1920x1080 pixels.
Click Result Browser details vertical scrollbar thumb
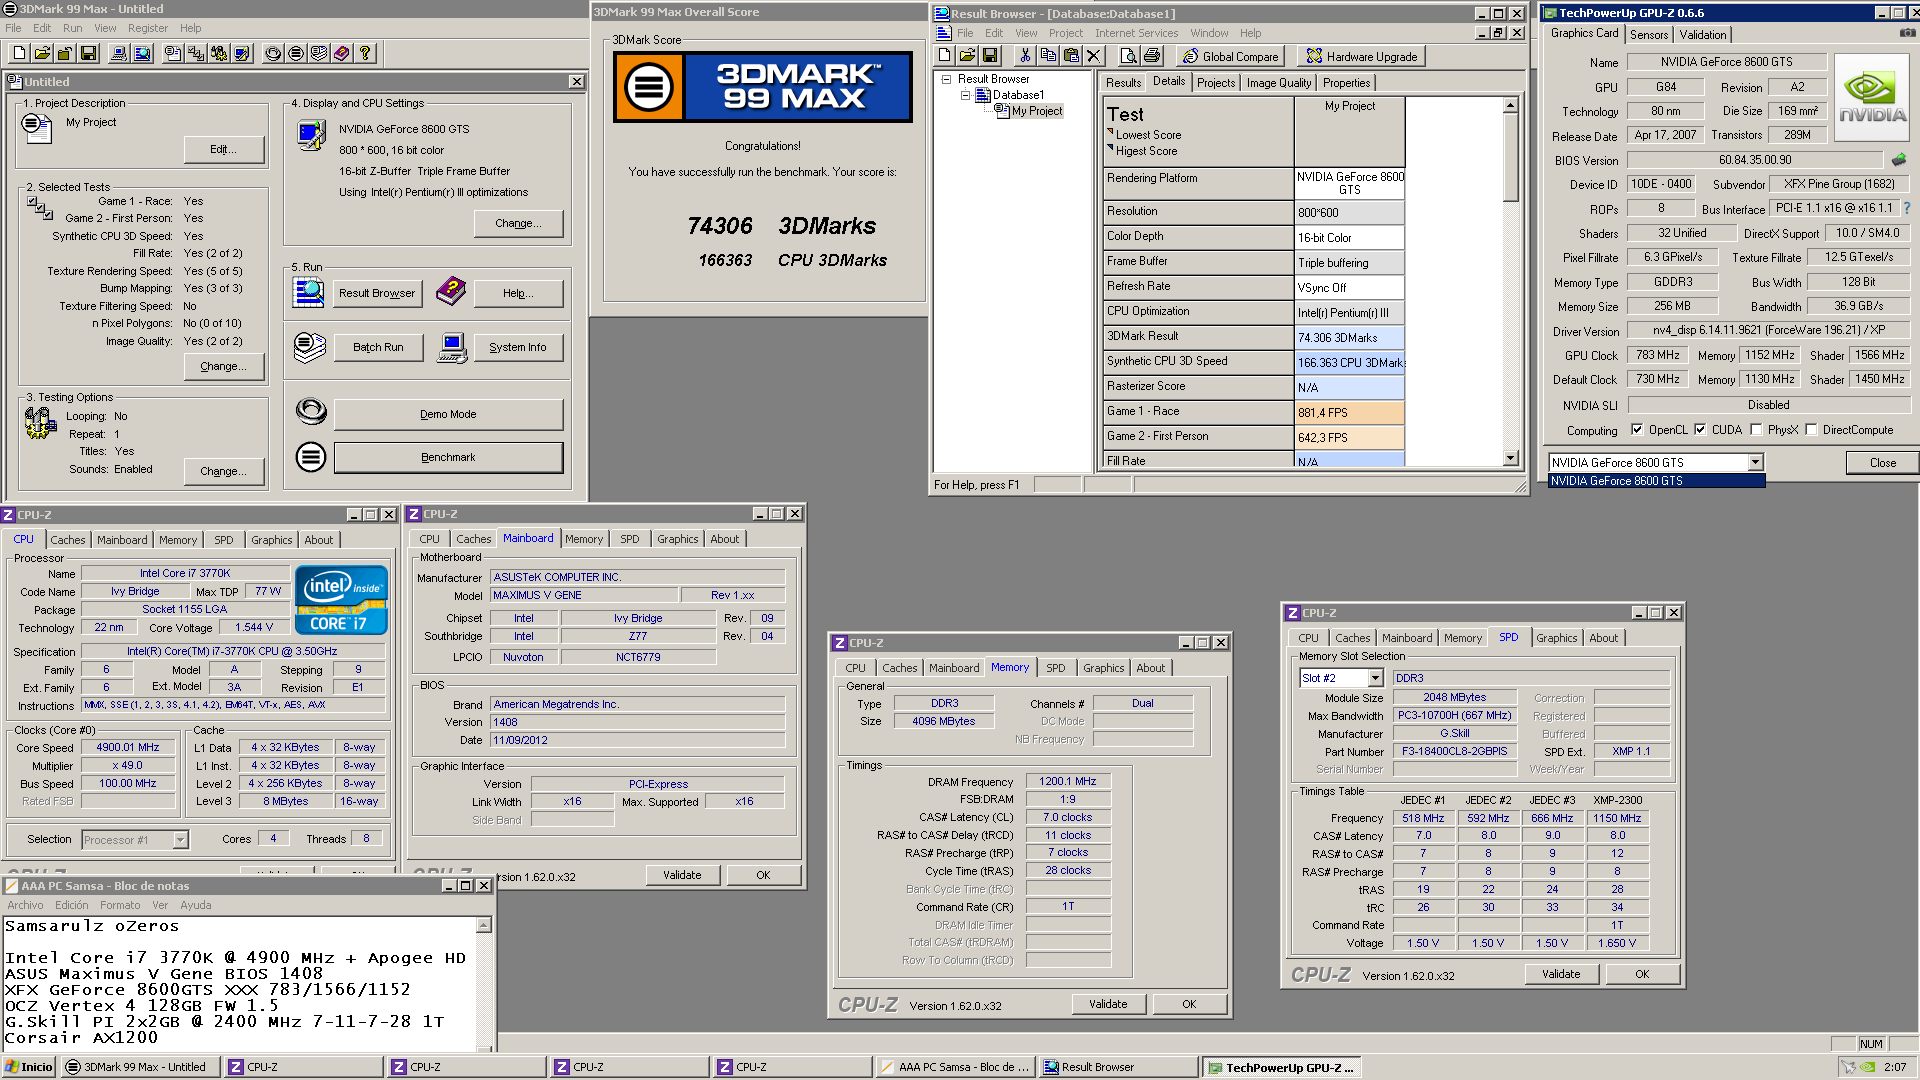pyautogui.click(x=1510, y=157)
